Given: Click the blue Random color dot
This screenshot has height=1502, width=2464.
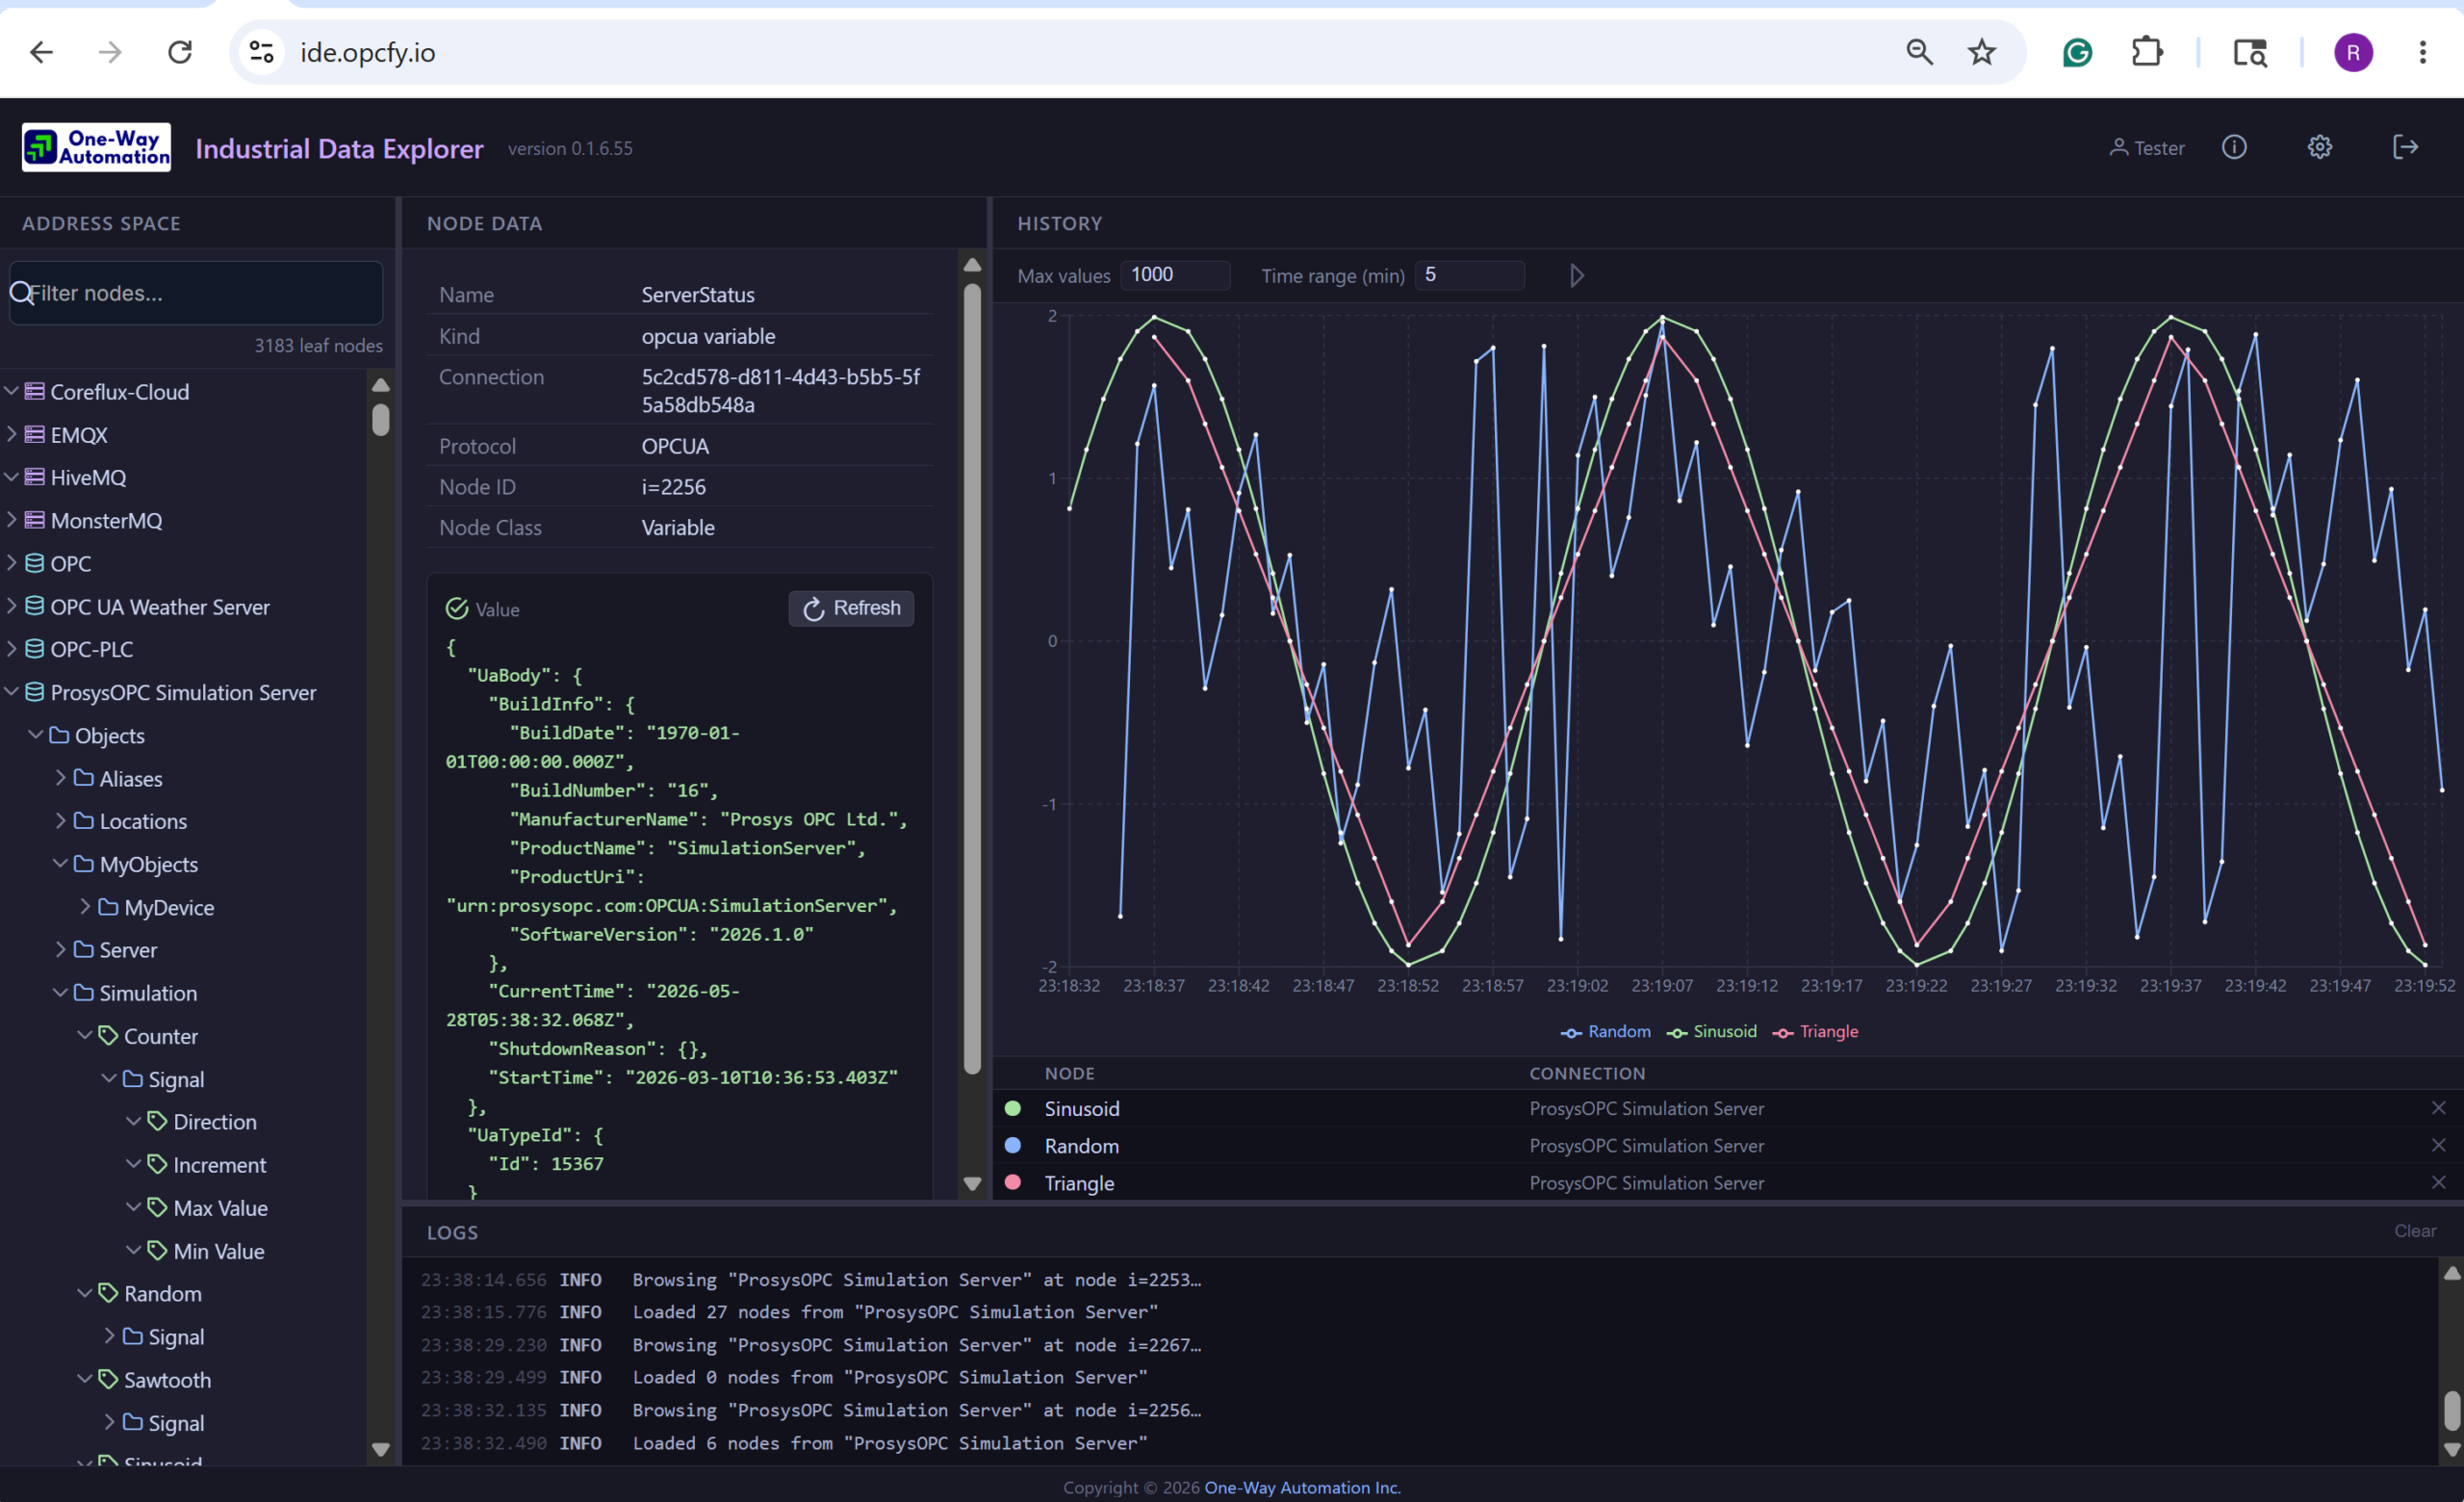Looking at the screenshot, I should coord(1012,1145).
